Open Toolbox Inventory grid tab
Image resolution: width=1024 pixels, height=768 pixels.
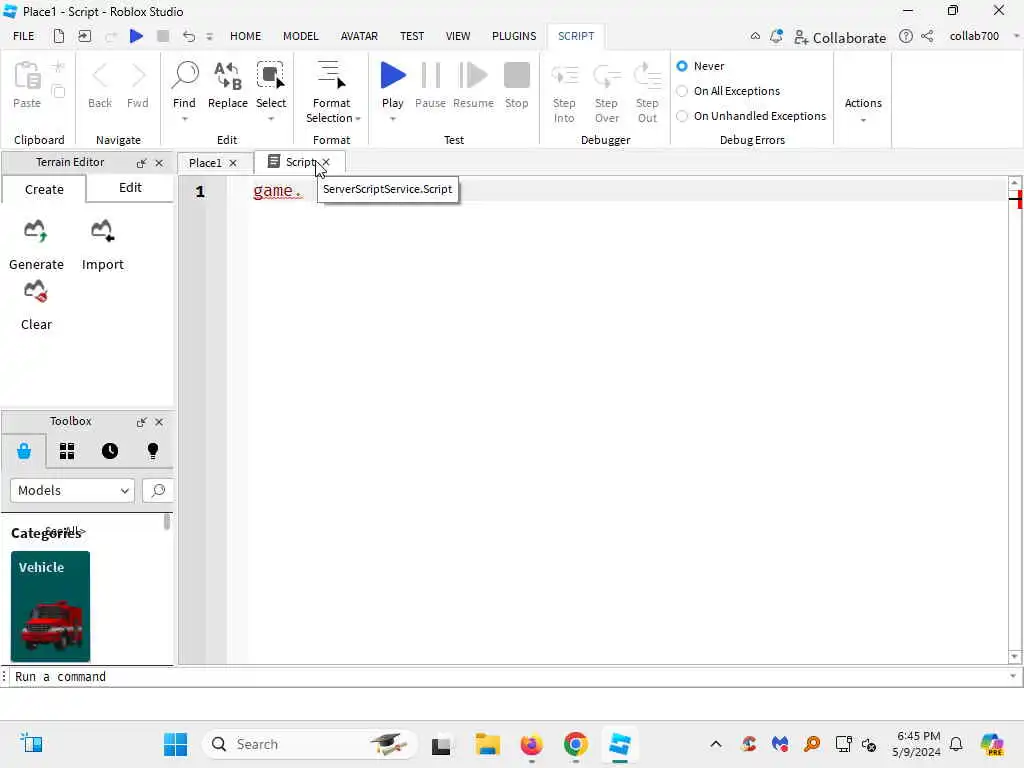(67, 451)
